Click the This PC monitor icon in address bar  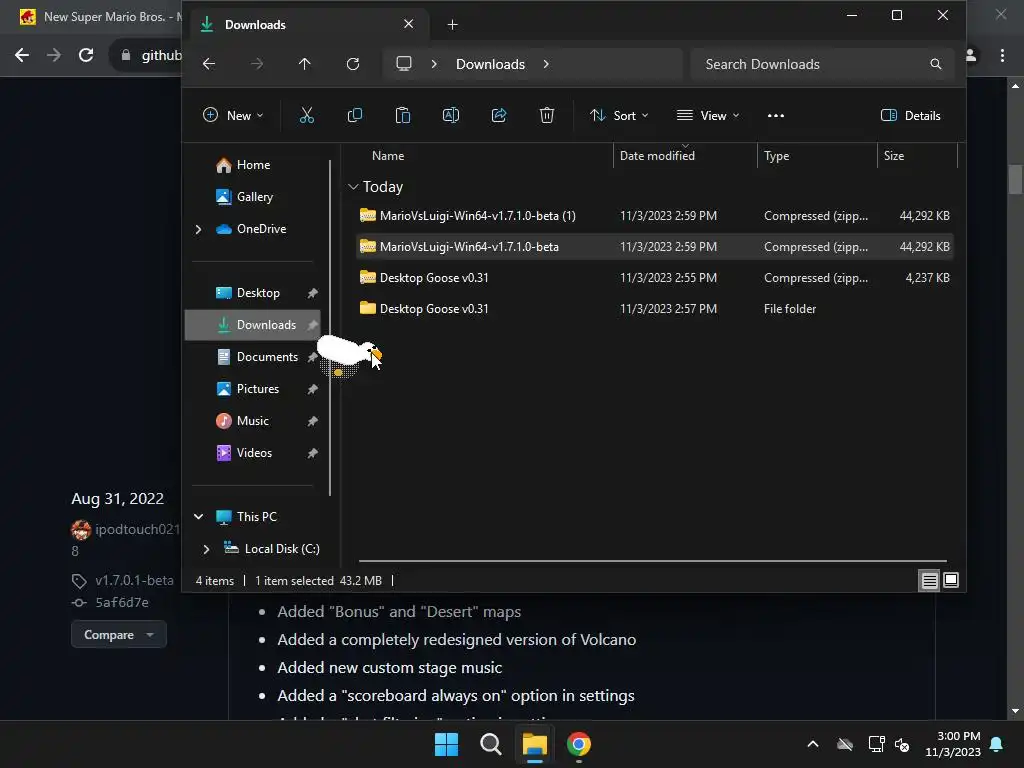404,64
